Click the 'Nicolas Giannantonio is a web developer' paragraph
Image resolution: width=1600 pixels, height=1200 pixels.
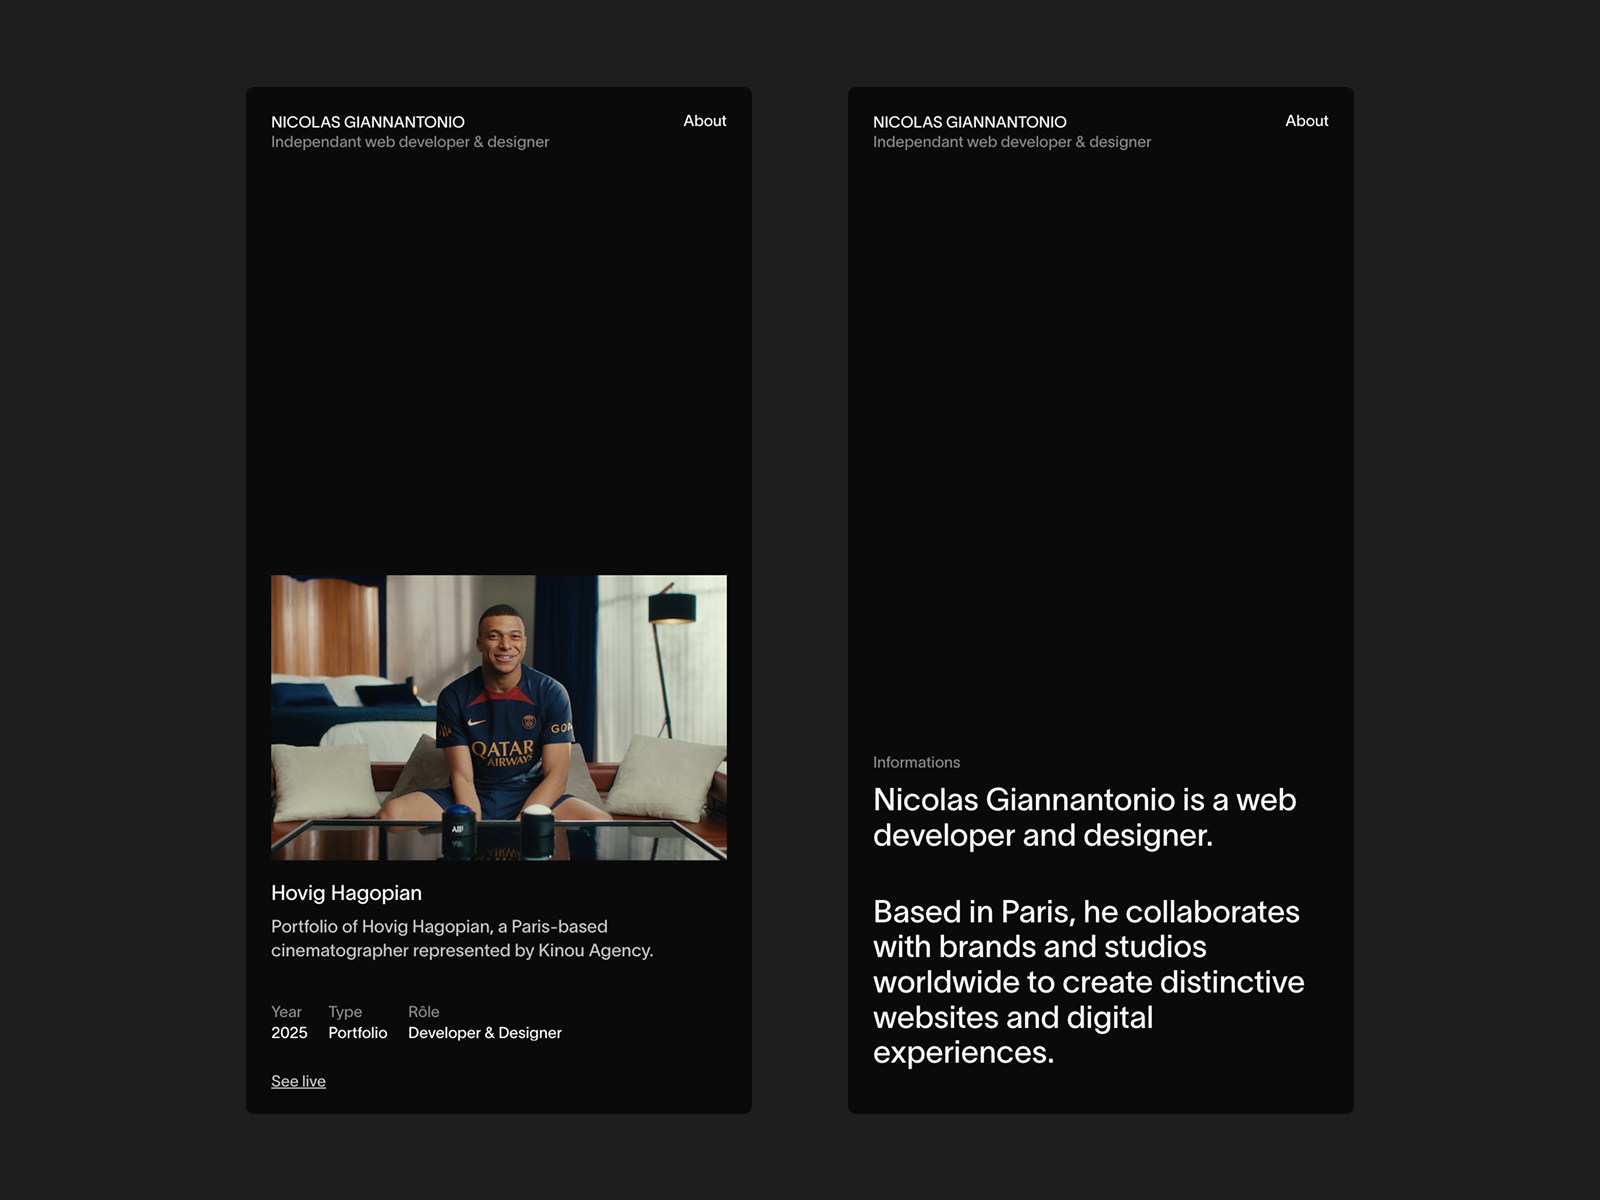click(1085, 817)
